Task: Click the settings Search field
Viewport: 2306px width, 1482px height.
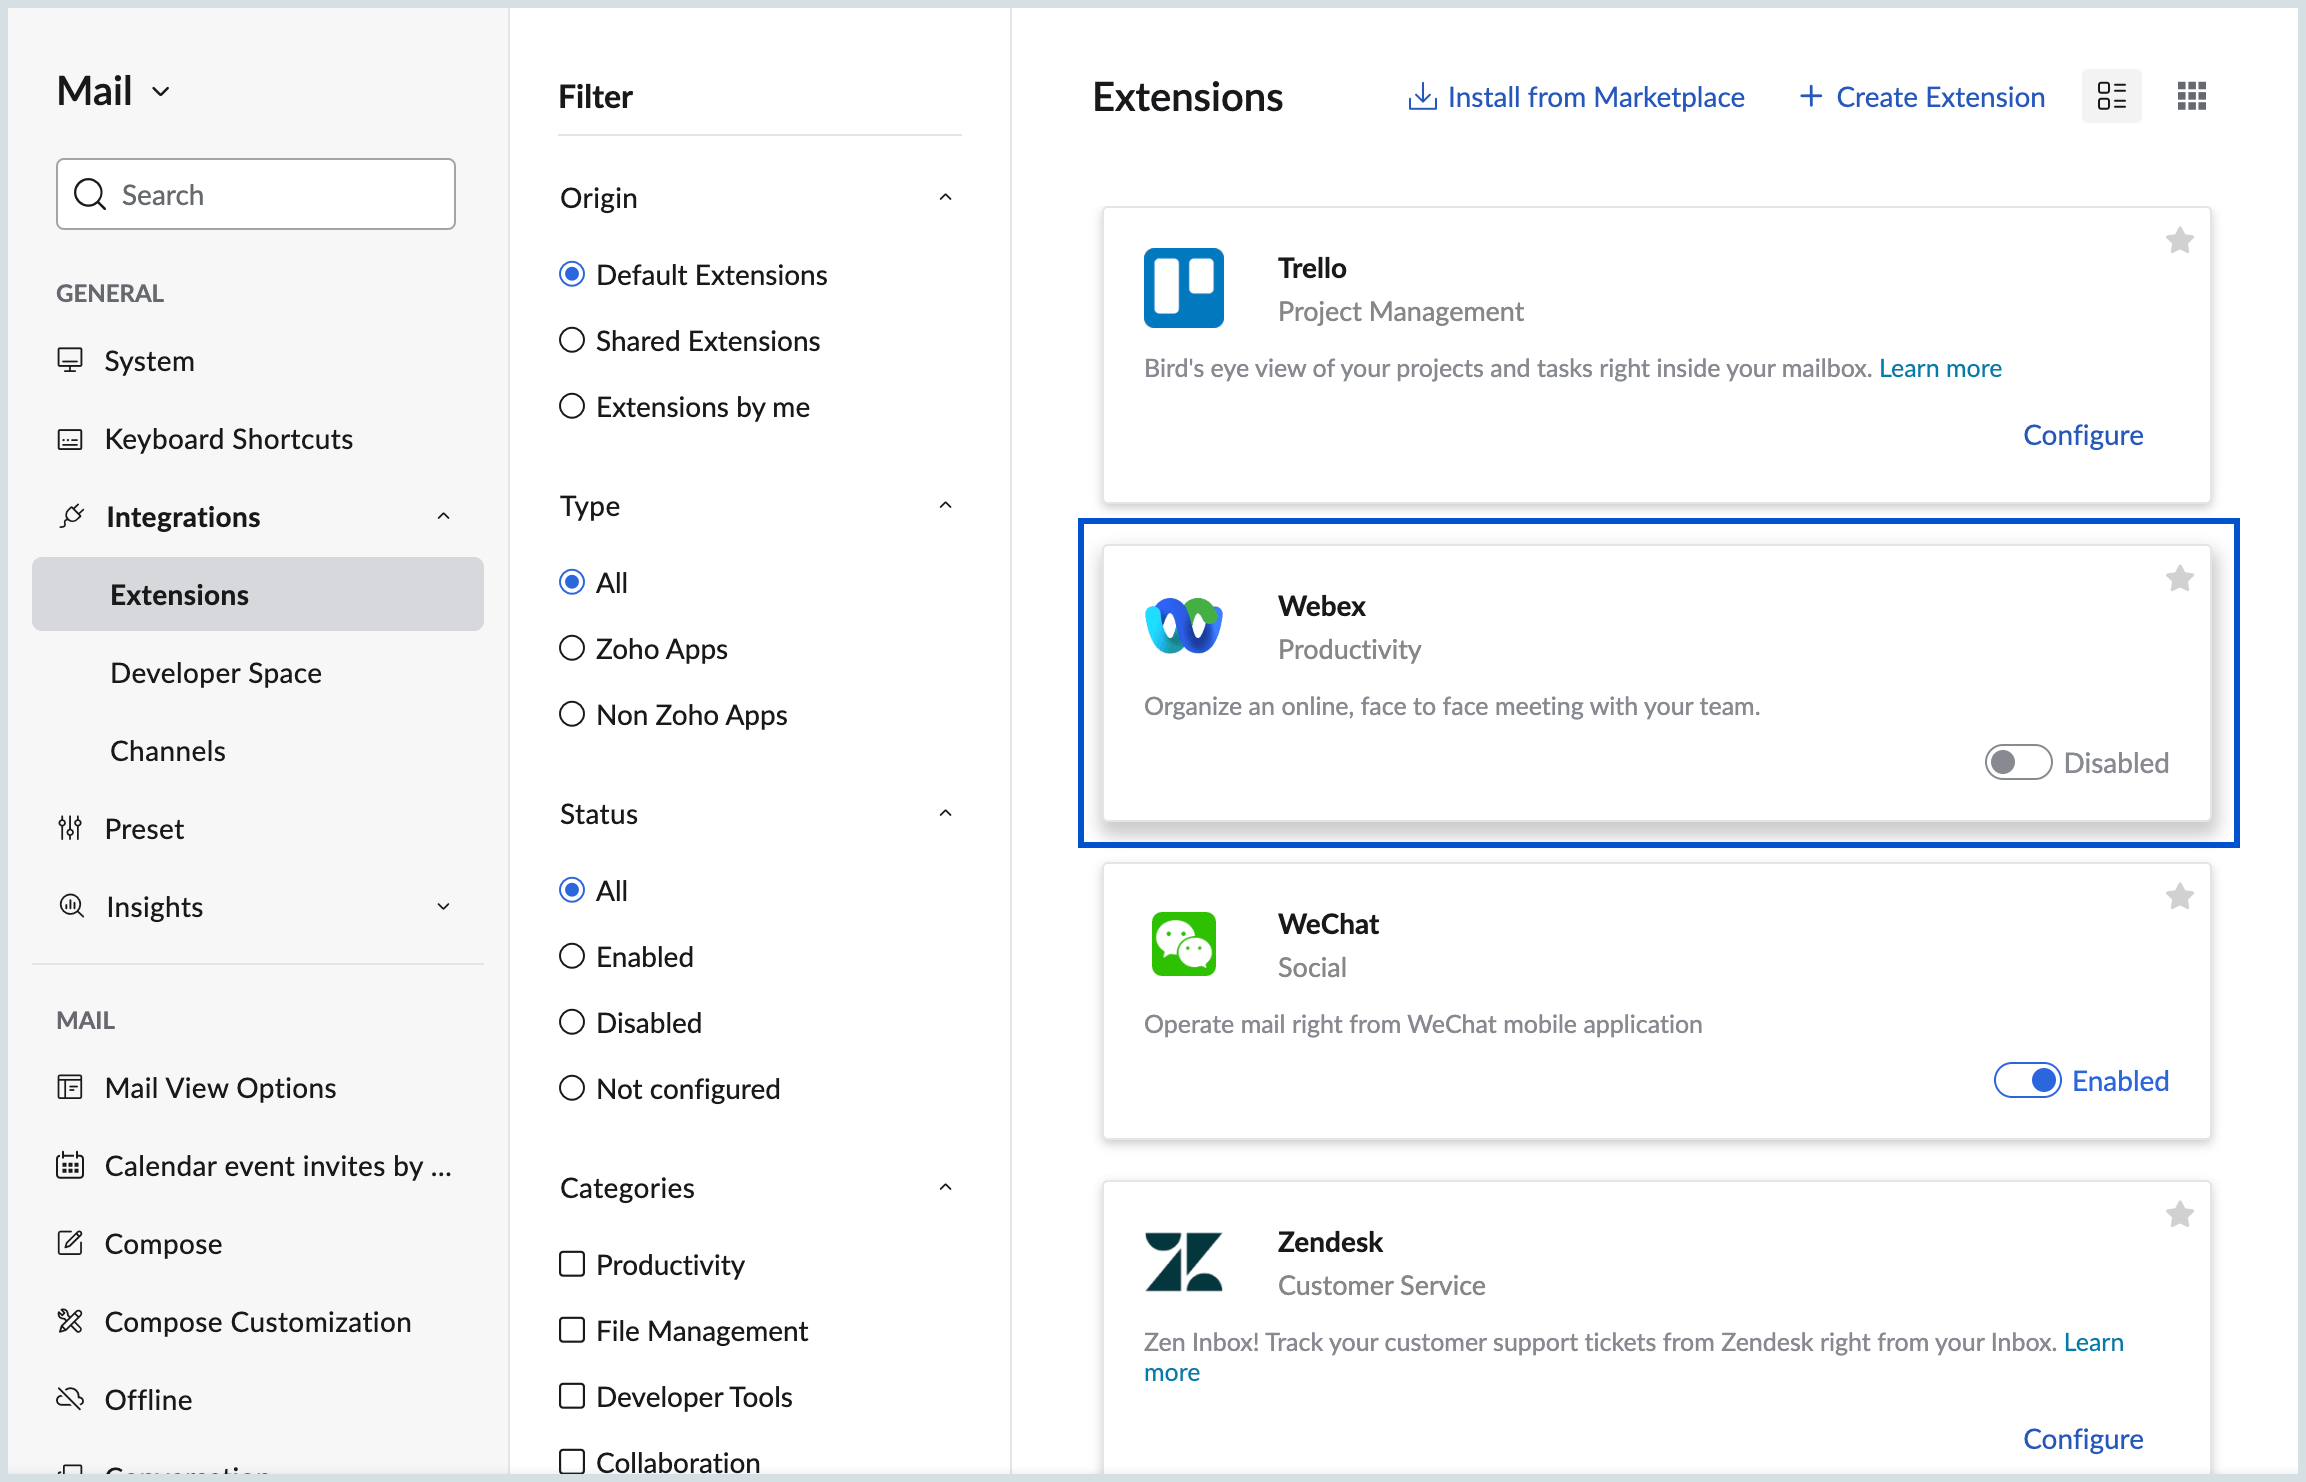Action: click(256, 194)
